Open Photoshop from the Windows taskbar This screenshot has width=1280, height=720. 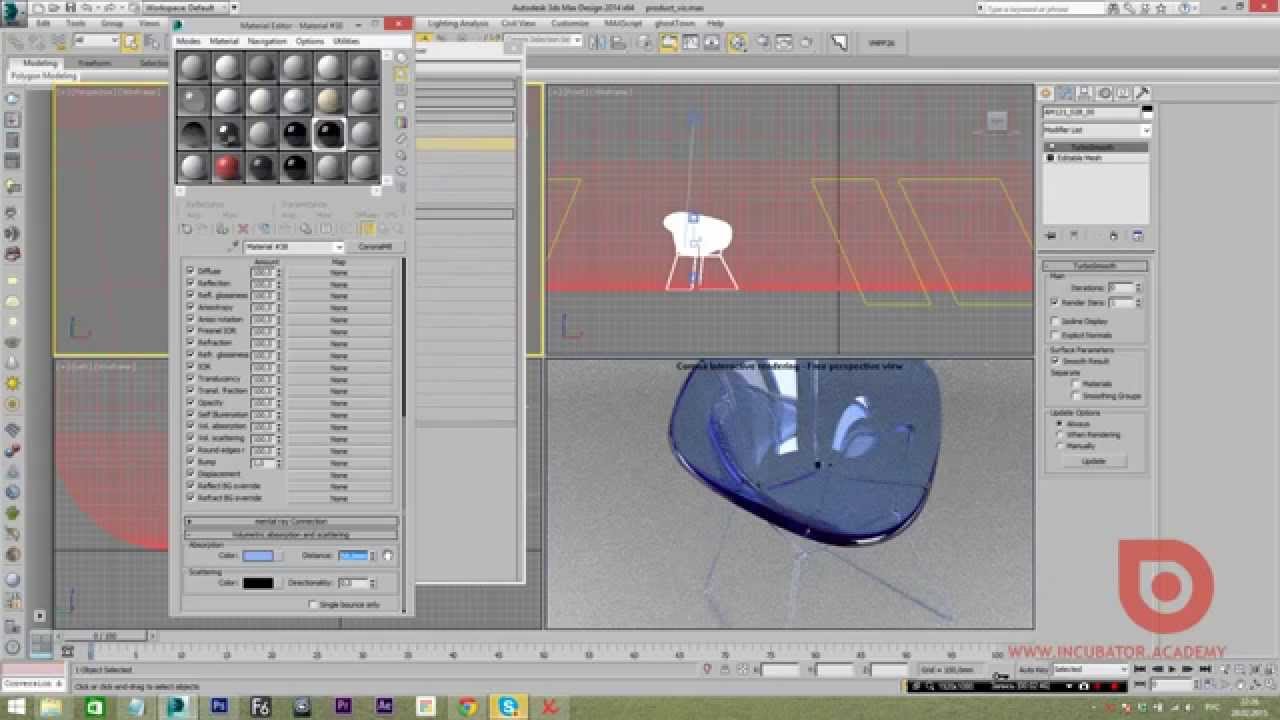(219, 707)
